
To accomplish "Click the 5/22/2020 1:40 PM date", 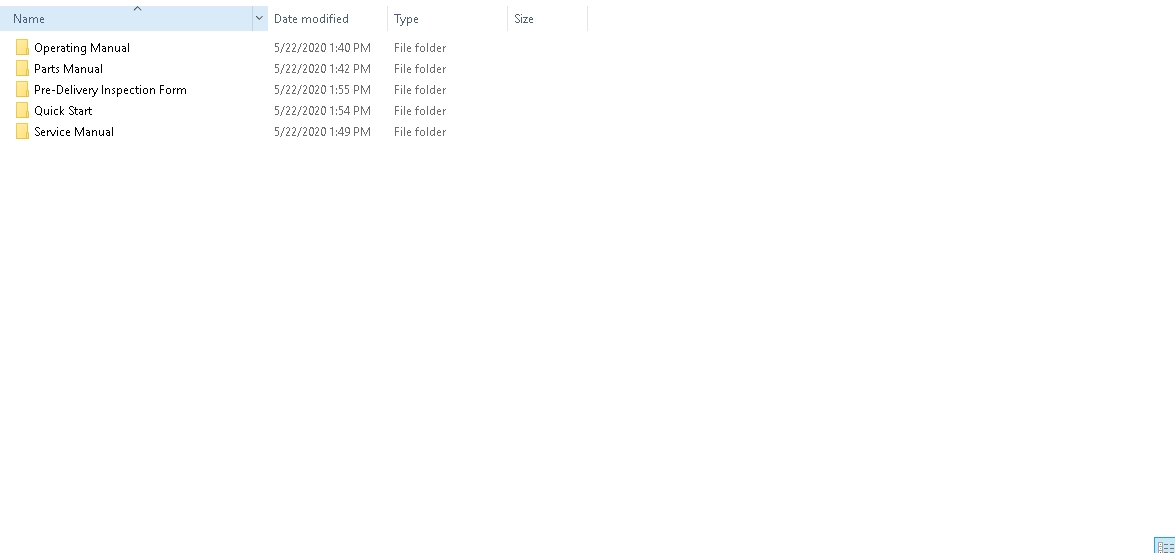I will click(322, 48).
